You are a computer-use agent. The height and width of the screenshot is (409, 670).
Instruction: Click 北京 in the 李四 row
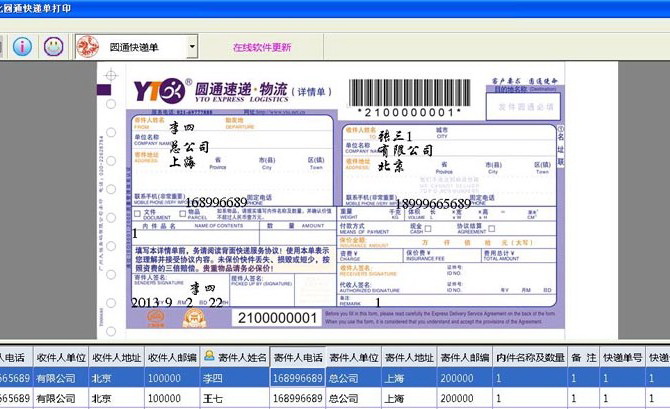[x=117, y=378]
